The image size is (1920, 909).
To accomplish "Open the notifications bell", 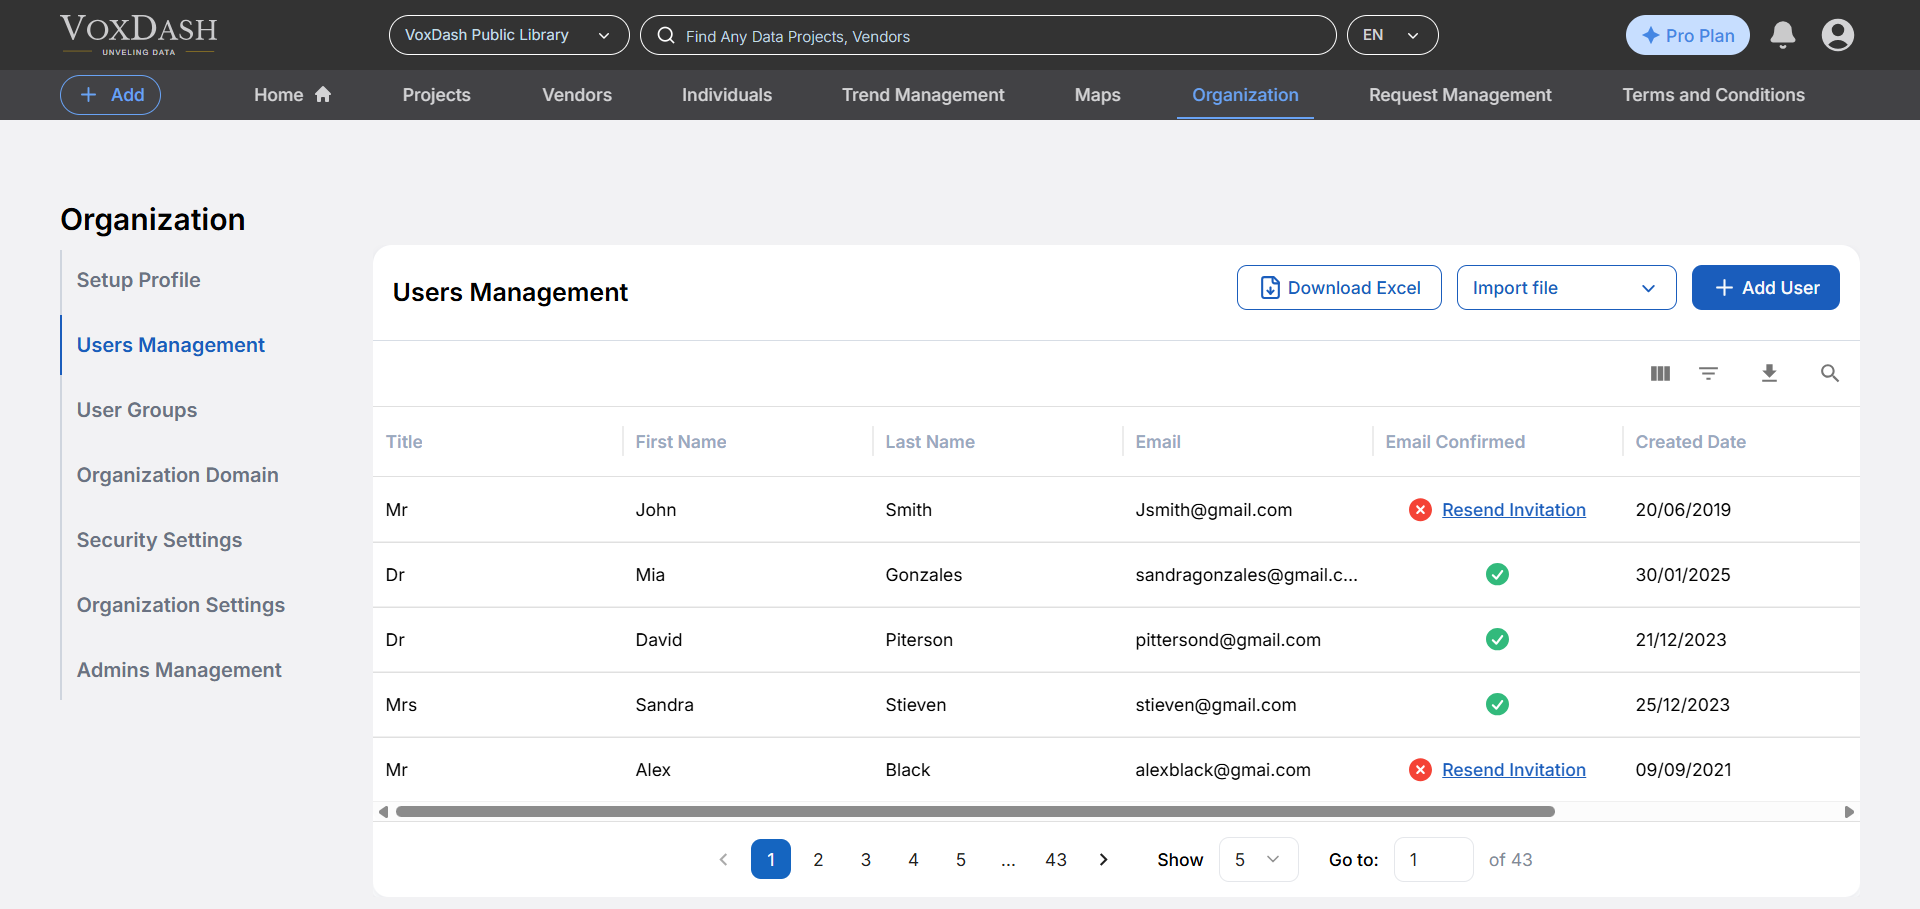I will [x=1783, y=34].
